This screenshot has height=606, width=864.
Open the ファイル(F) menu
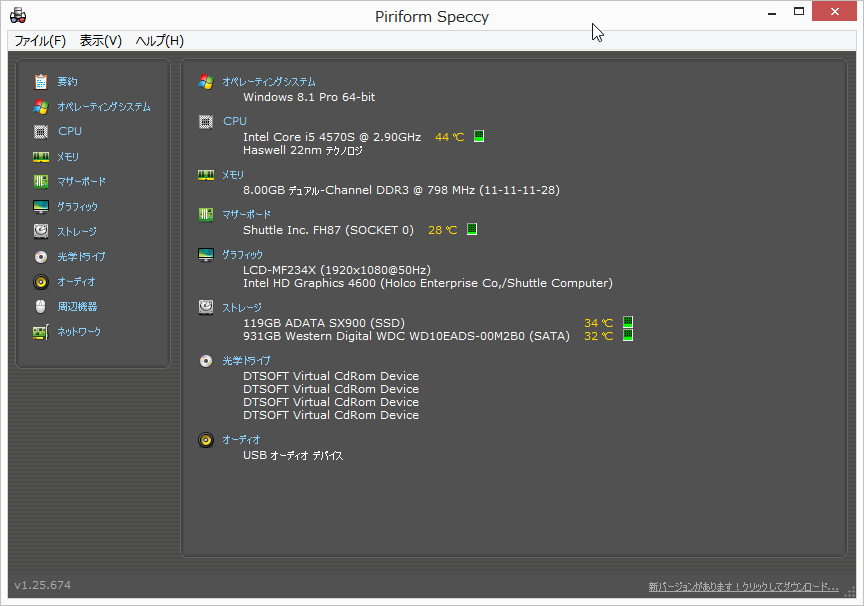pyautogui.click(x=40, y=41)
